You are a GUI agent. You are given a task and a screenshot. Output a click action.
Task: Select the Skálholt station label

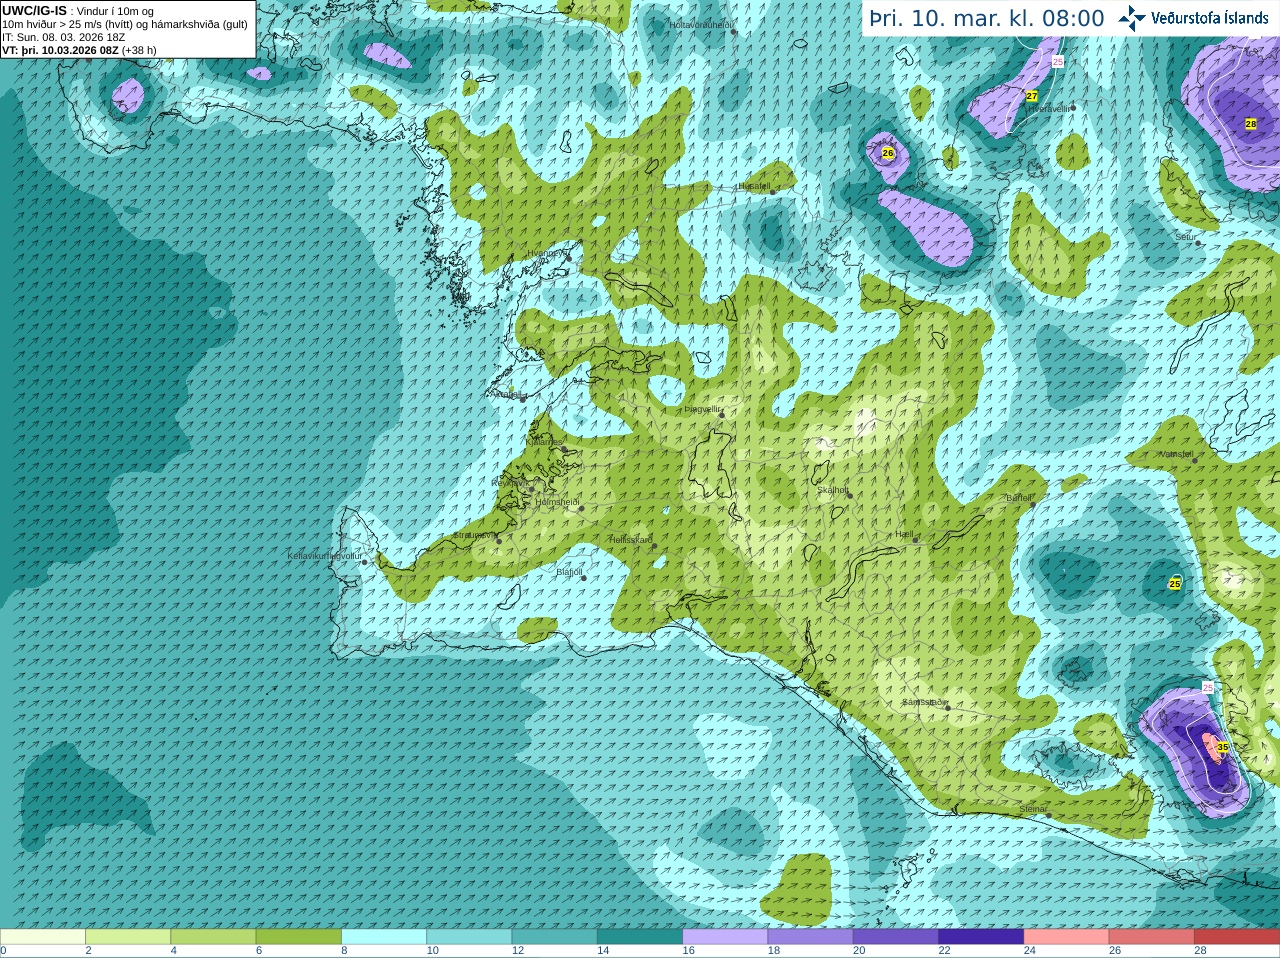click(834, 490)
